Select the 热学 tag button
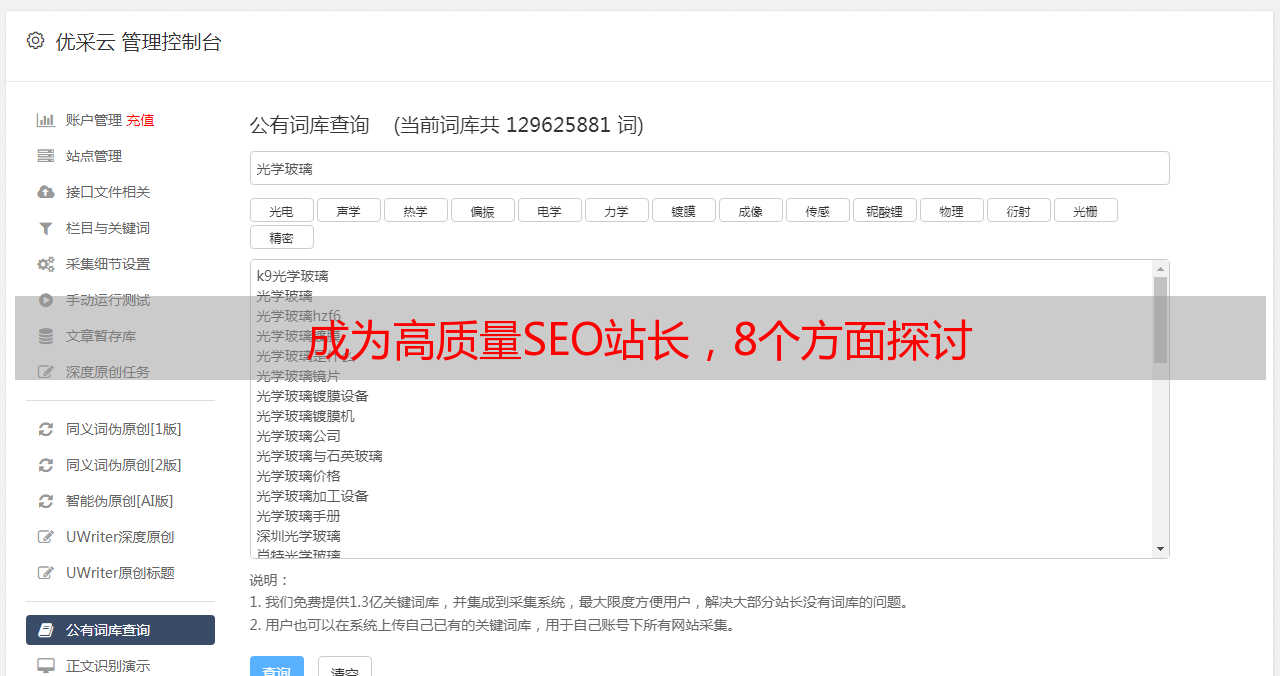The width and height of the screenshot is (1280, 676). 415,210
